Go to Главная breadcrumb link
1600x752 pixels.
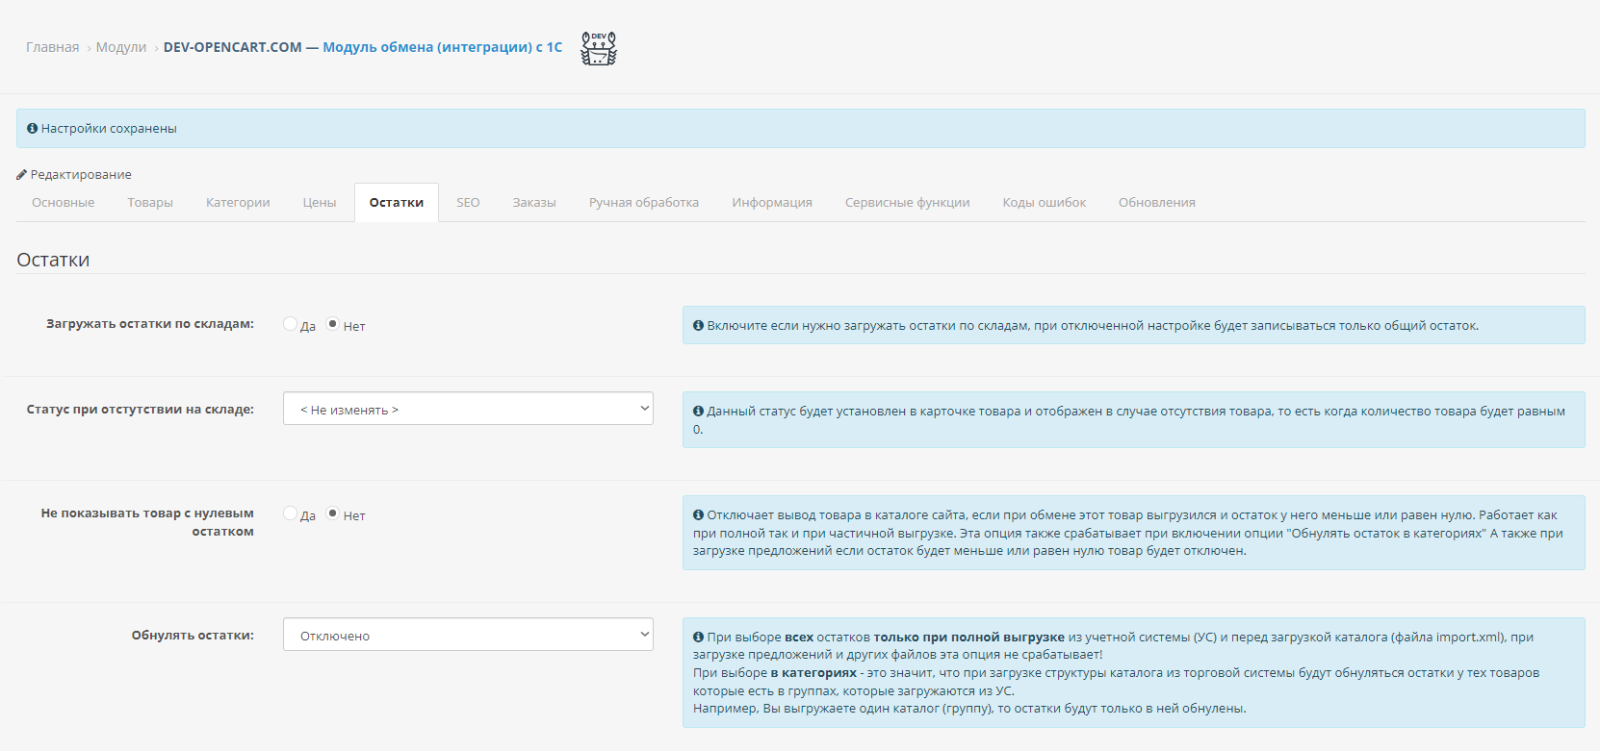tap(52, 48)
